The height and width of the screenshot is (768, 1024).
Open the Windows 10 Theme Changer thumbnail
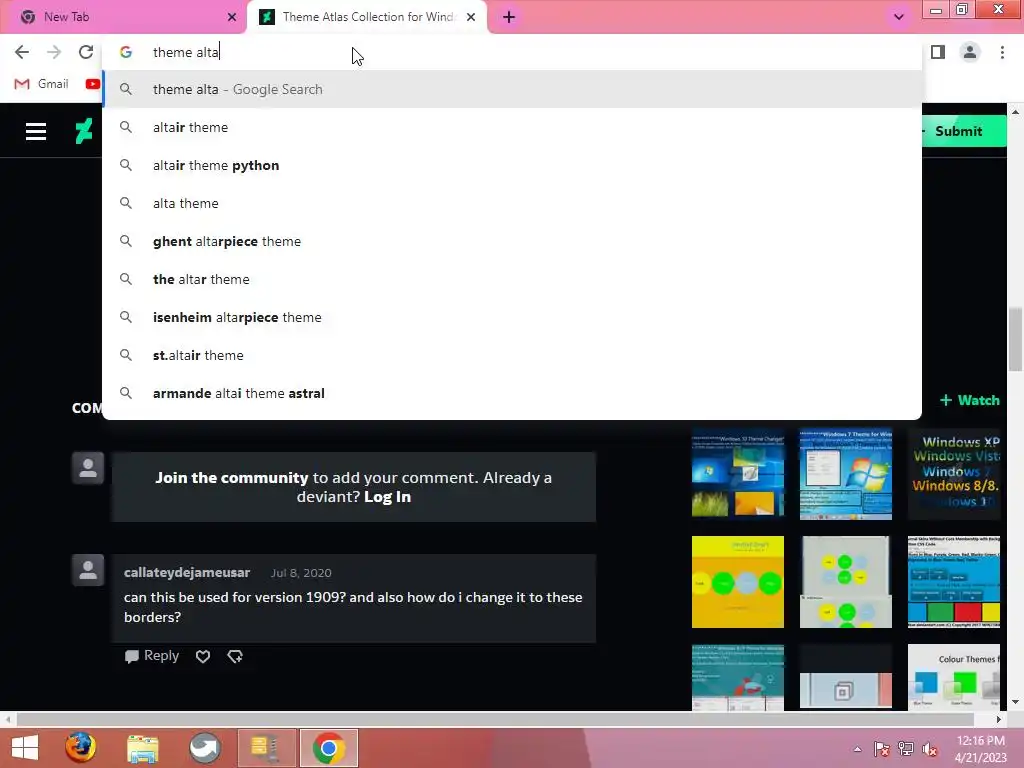click(x=738, y=473)
